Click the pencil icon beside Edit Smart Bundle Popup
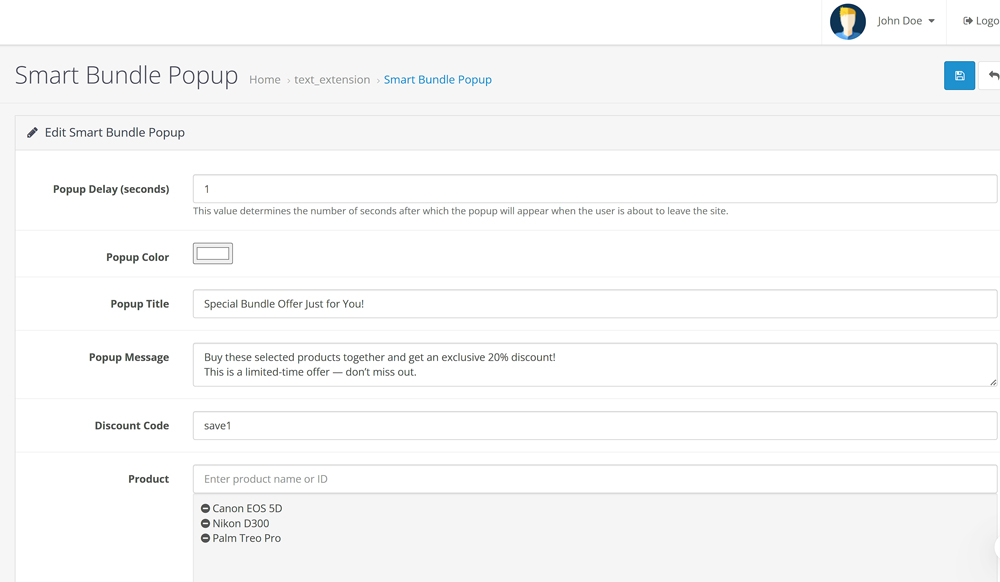Image resolution: width=1000 pixels, height=582 pixels. click(x=32, y=132)
